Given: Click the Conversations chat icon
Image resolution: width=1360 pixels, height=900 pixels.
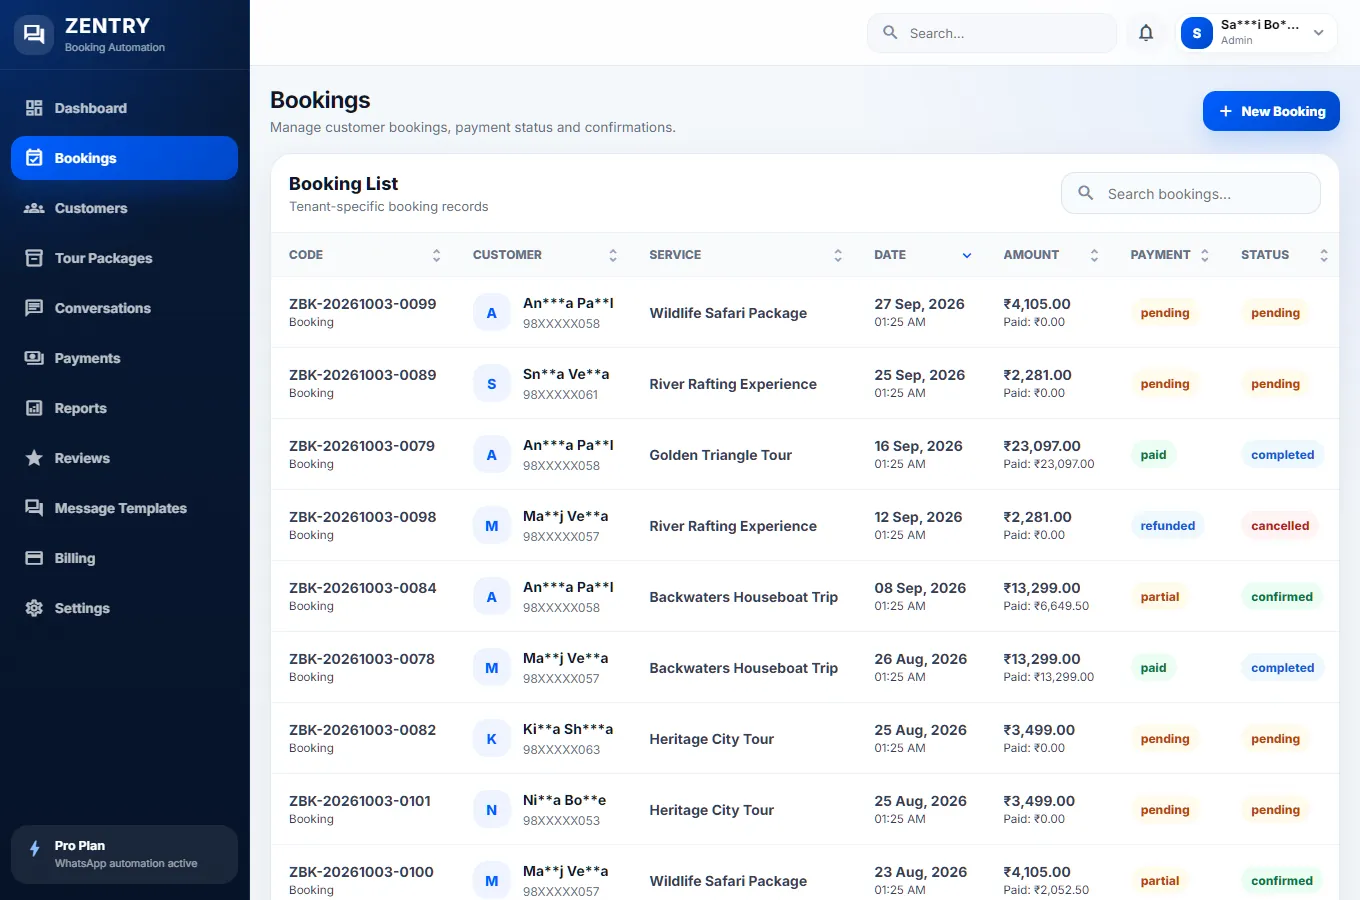Looking at the screenshot, I should [34, 308].
